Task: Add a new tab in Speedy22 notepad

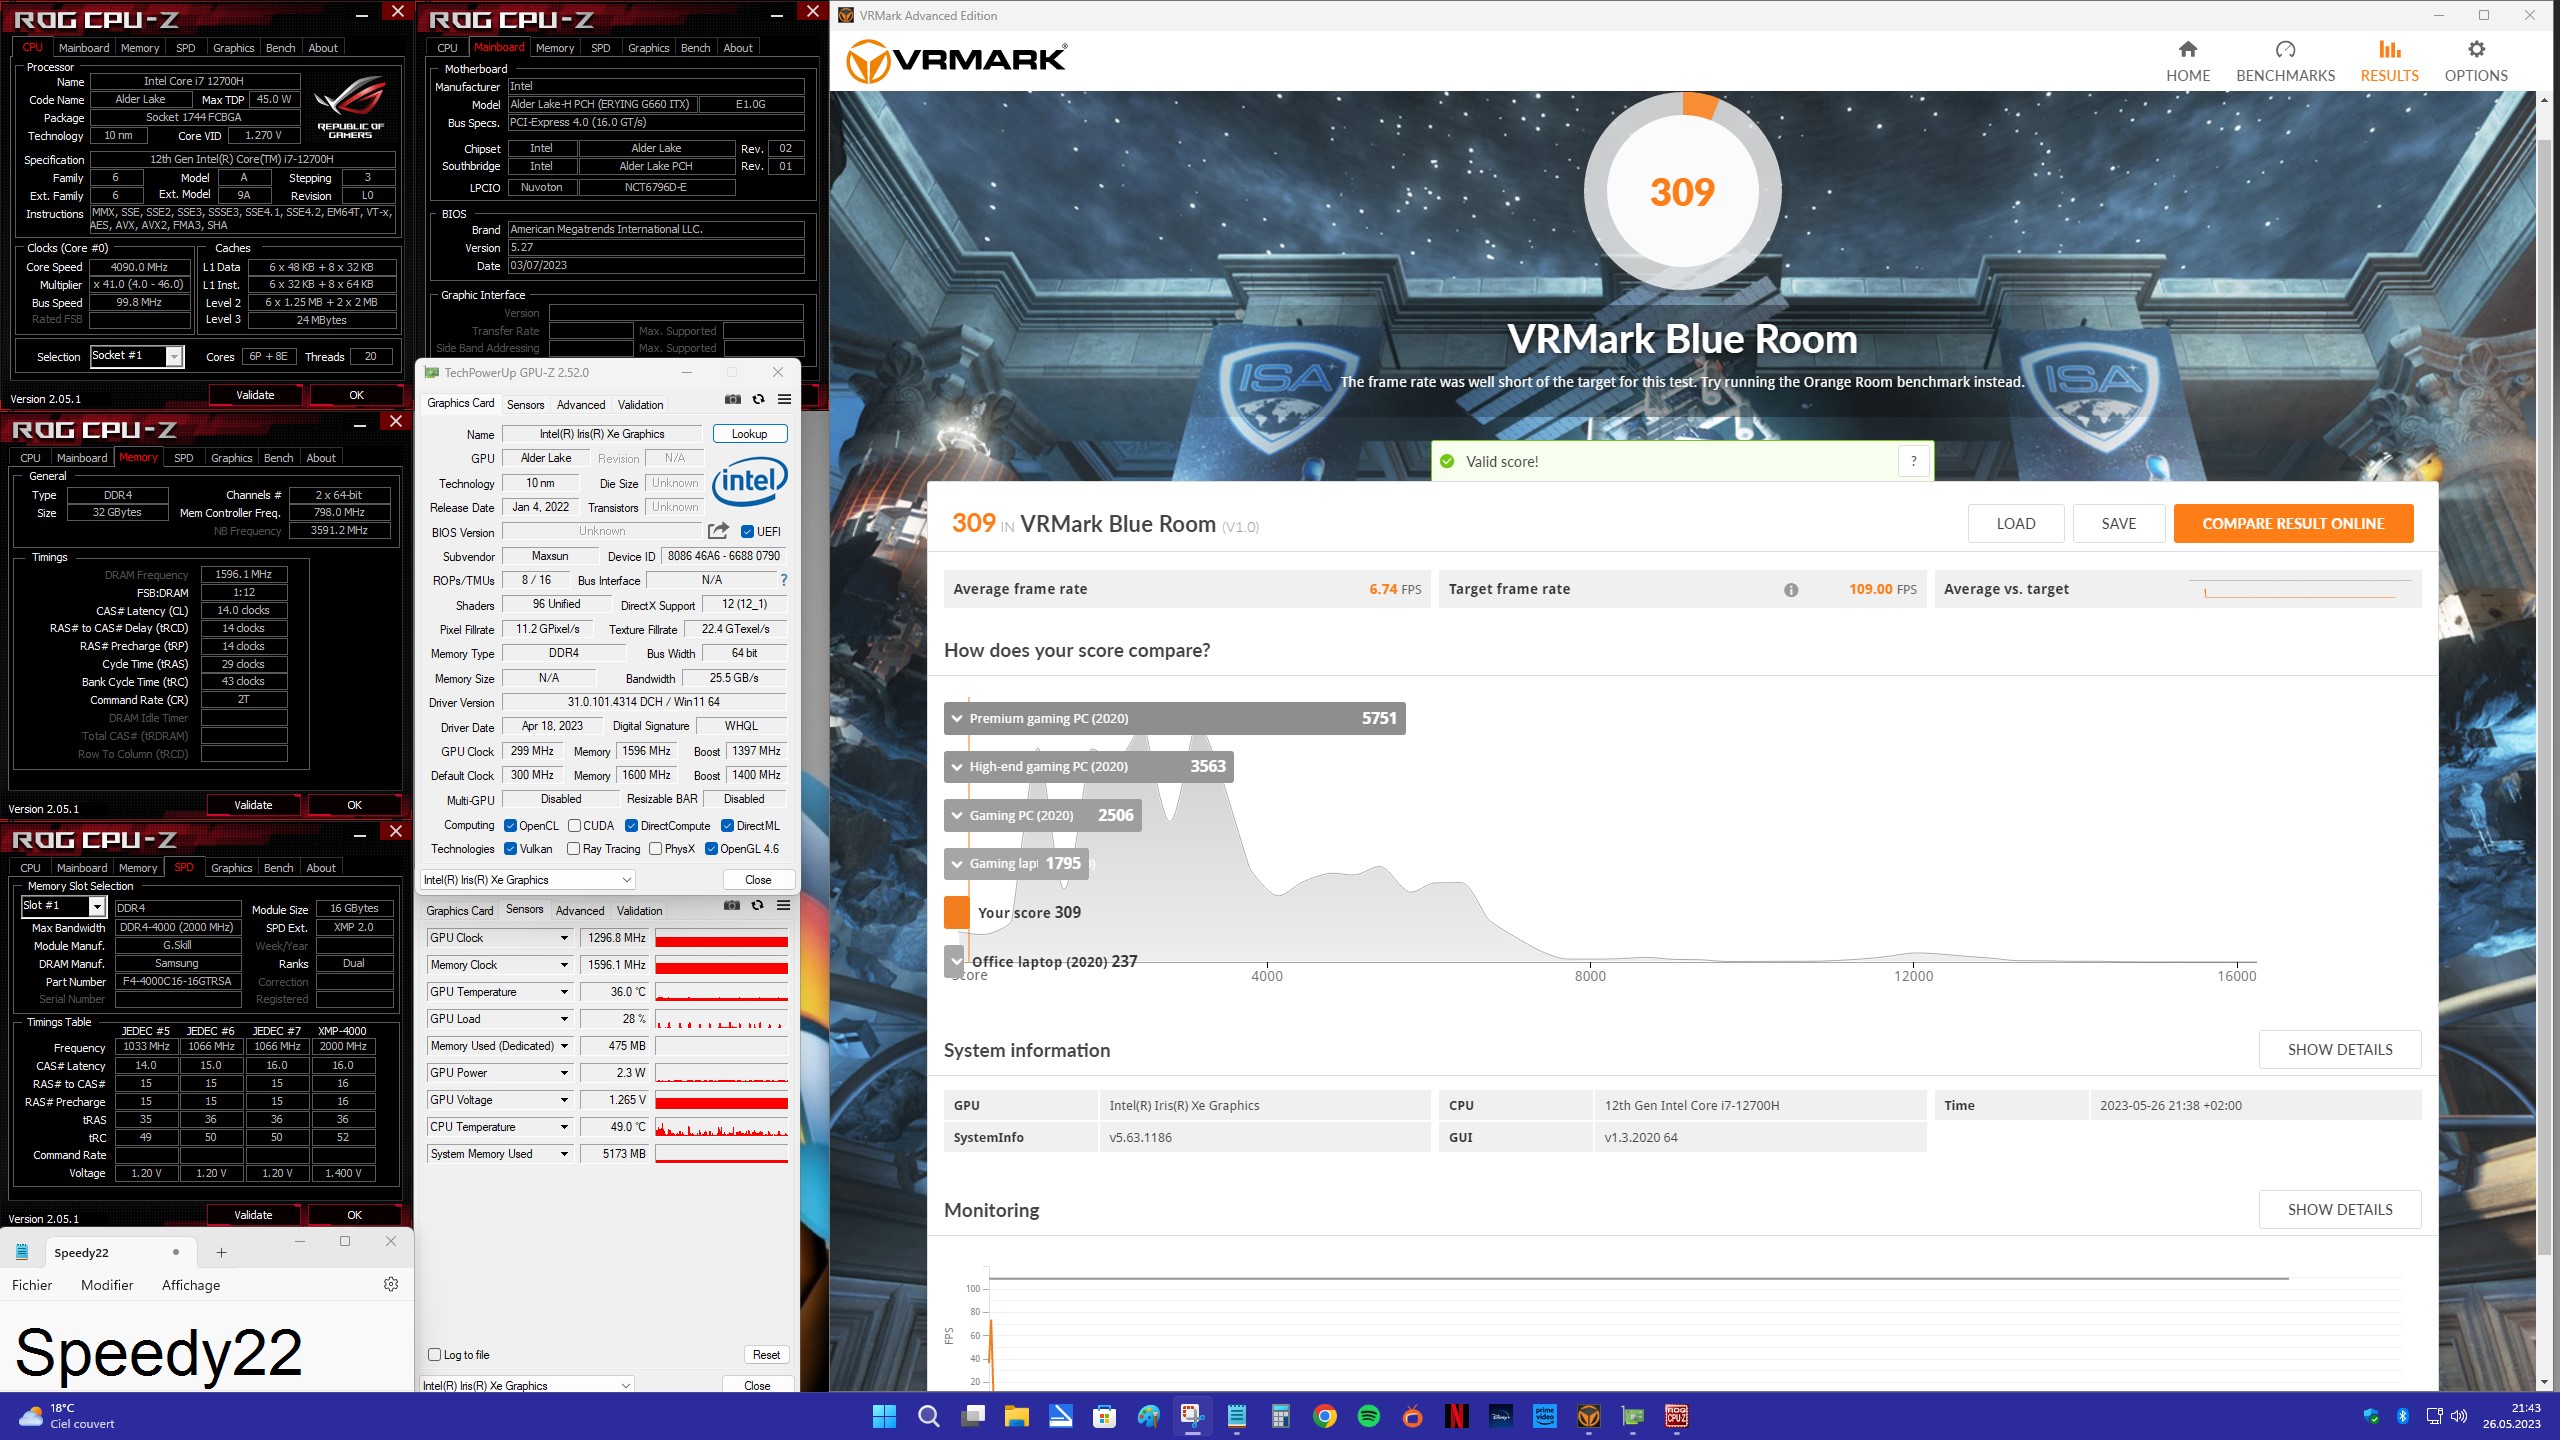Action: (221, 1252)
